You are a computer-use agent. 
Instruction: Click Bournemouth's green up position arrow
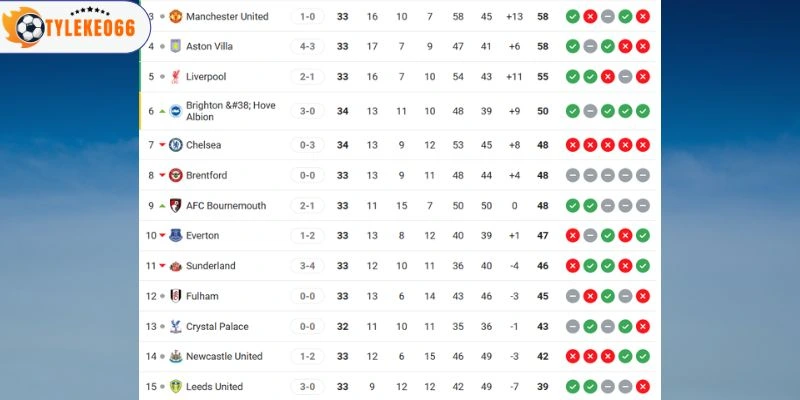pyautogui.click(x=162, y=206)
